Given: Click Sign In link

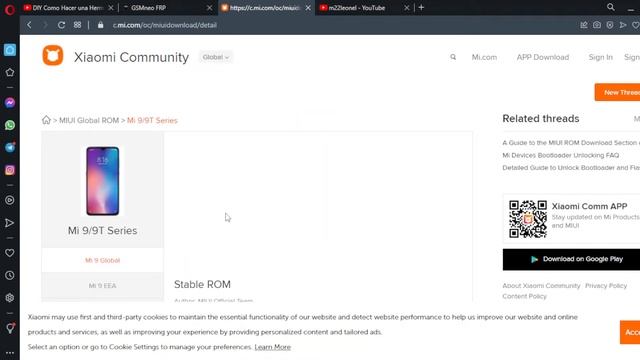Looking at the screenshot, I should (600, 57).
